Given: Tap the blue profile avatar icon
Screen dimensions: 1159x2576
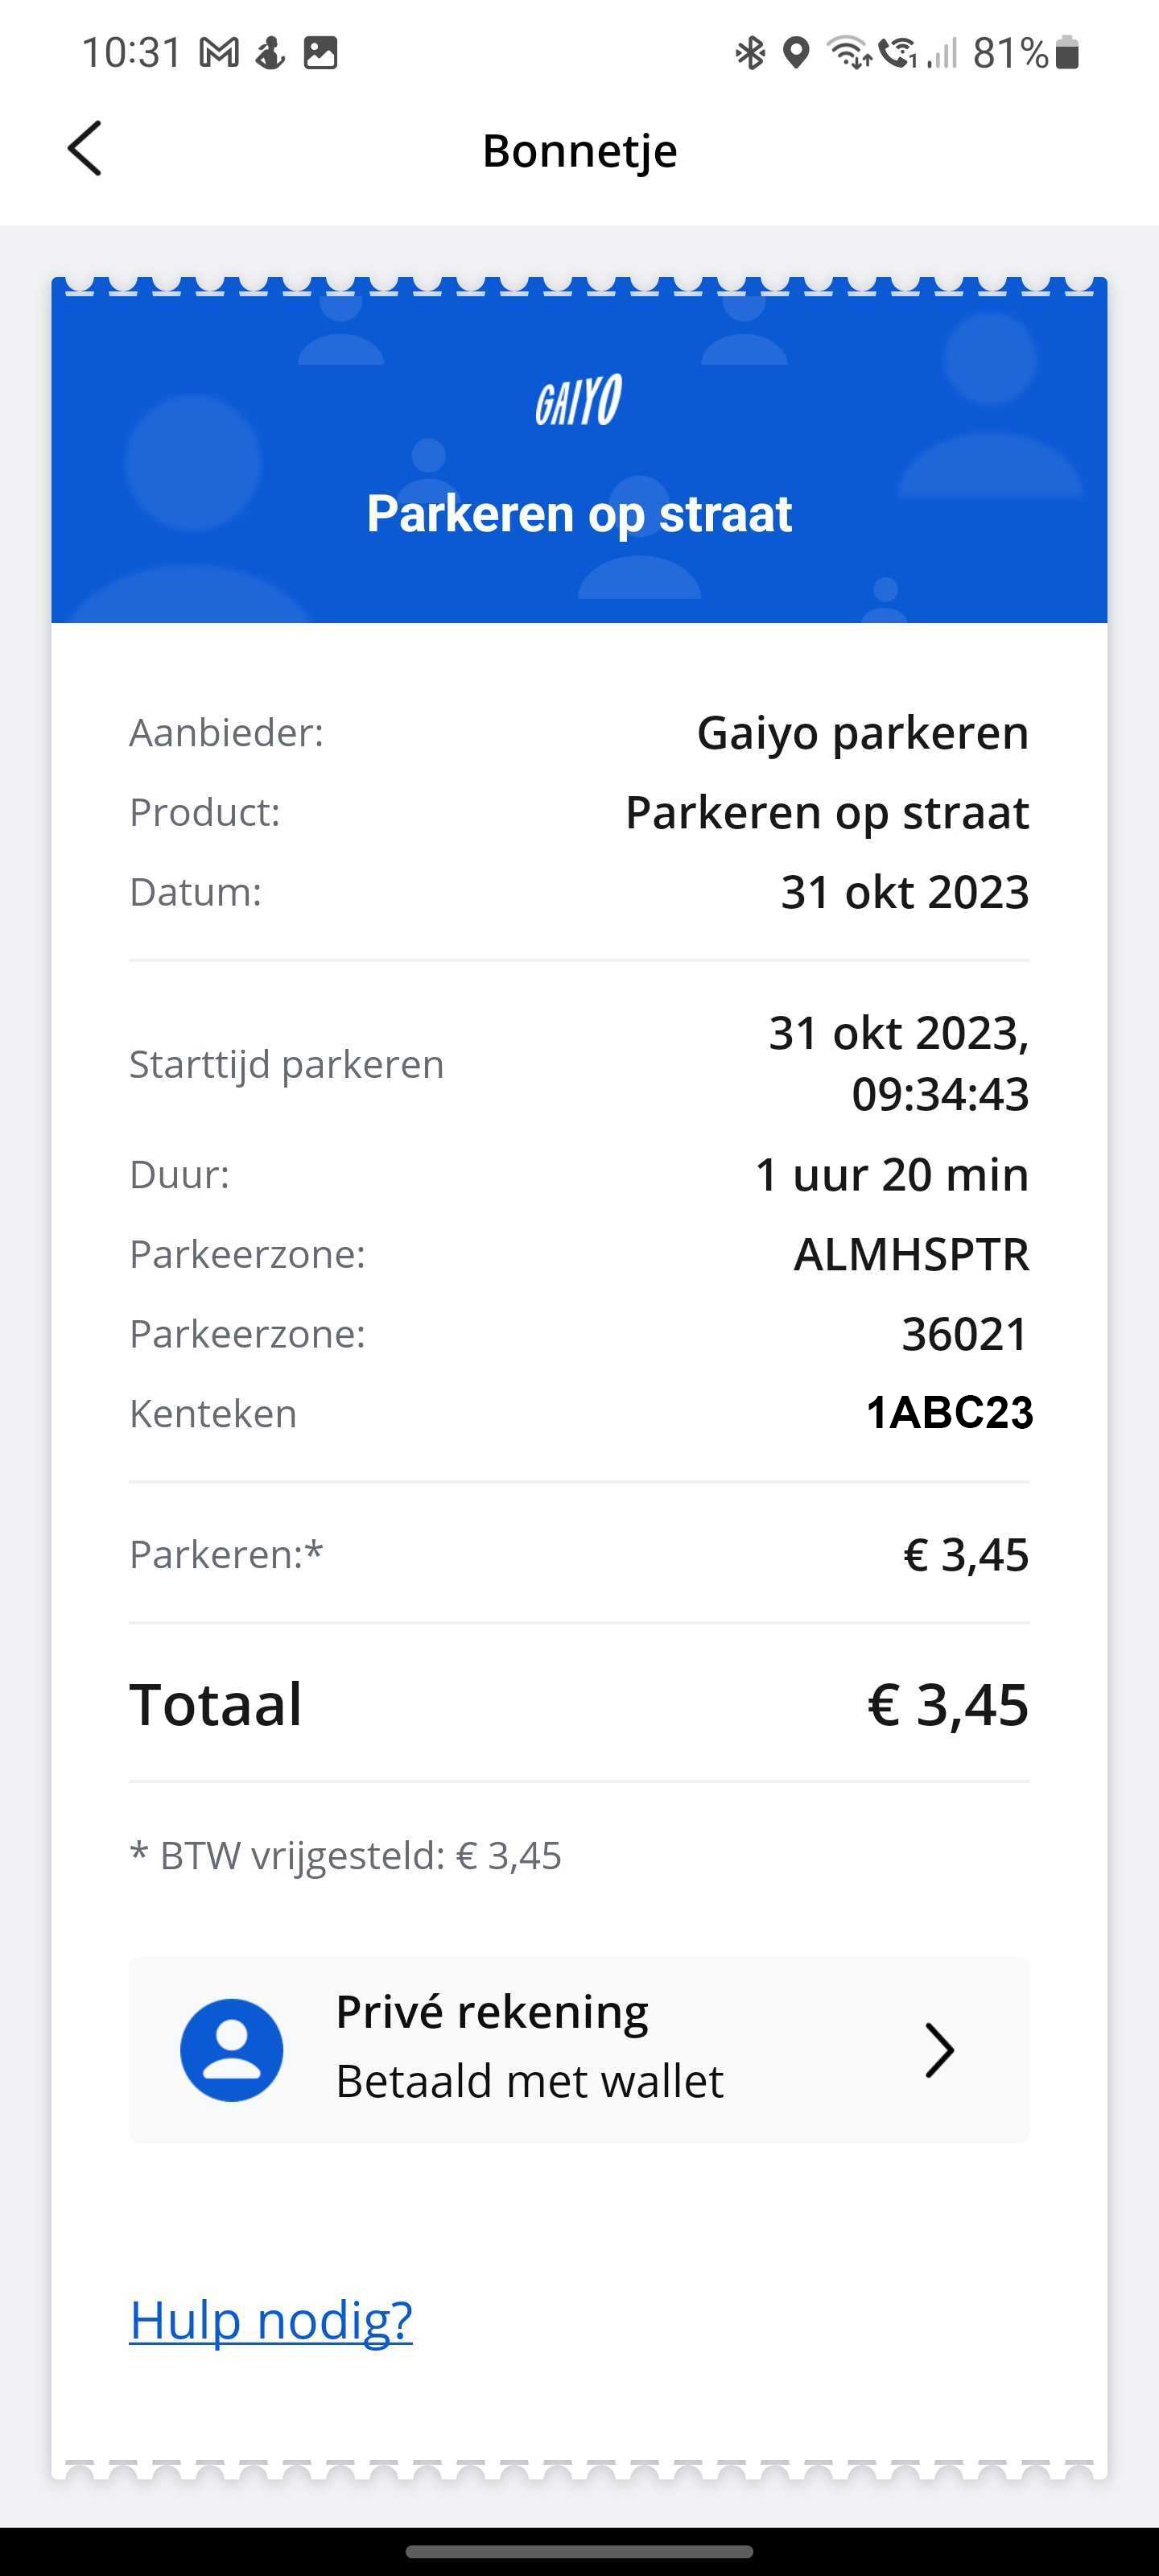Looking at the screenshot, I should 231,2050.
